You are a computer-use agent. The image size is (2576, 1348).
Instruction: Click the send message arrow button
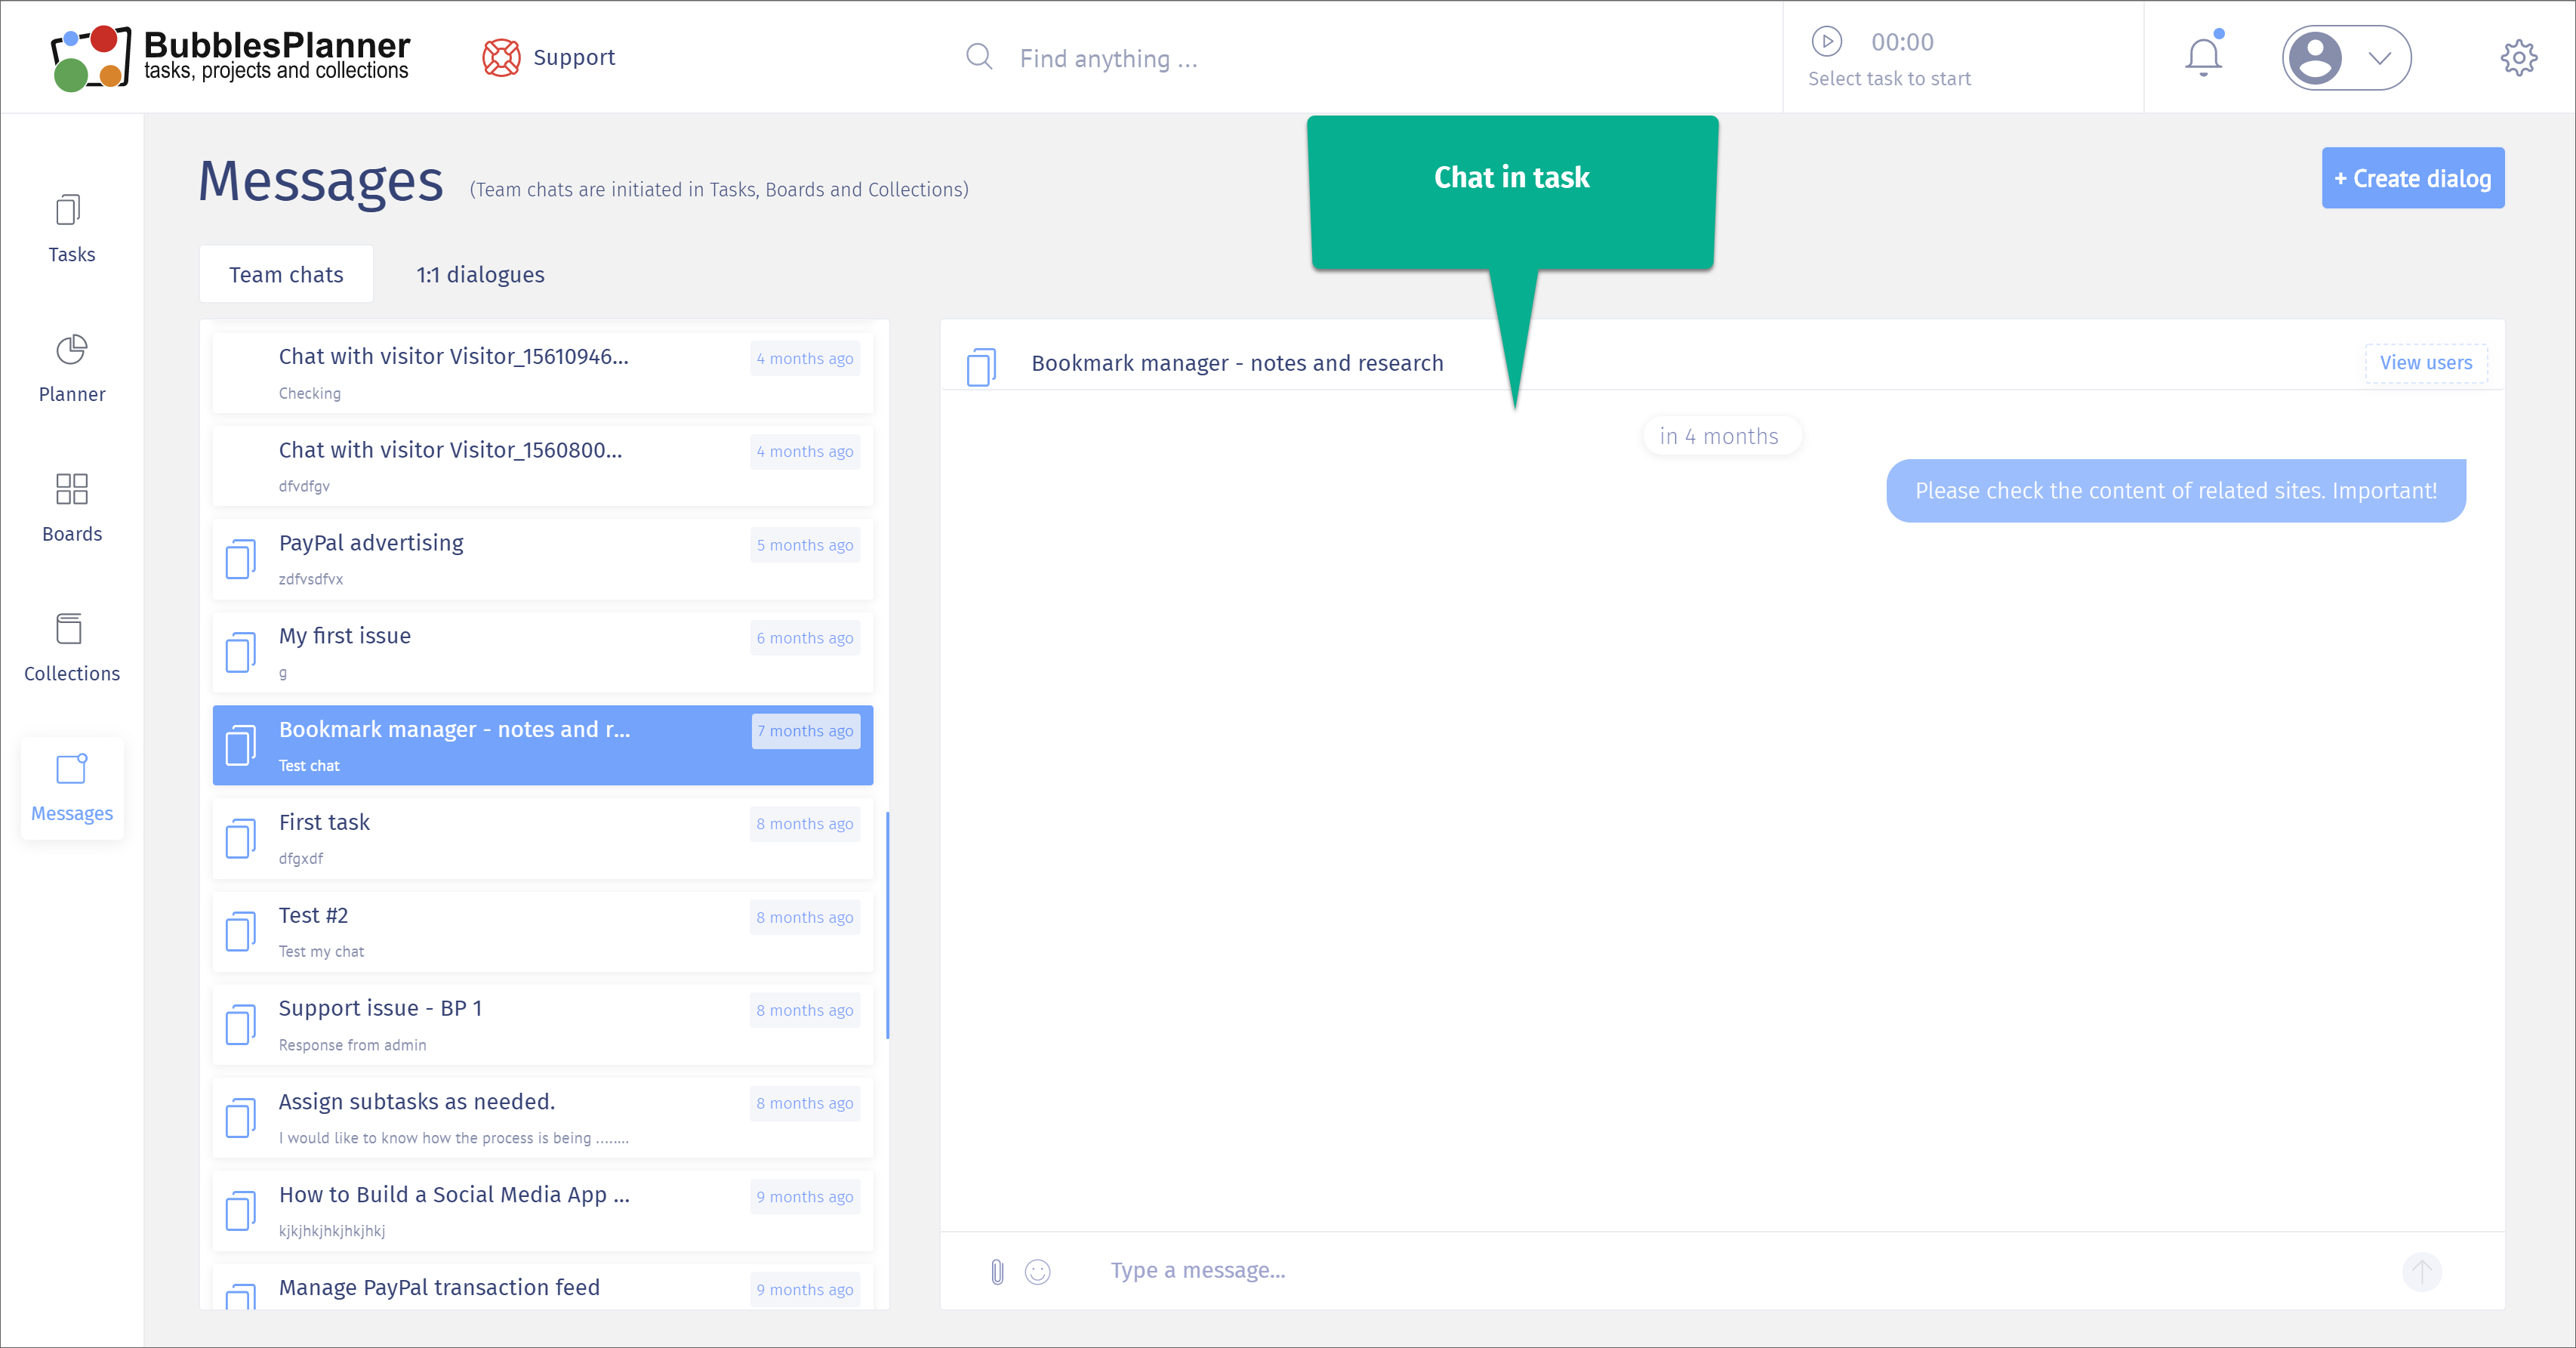coord(2421,1271)
